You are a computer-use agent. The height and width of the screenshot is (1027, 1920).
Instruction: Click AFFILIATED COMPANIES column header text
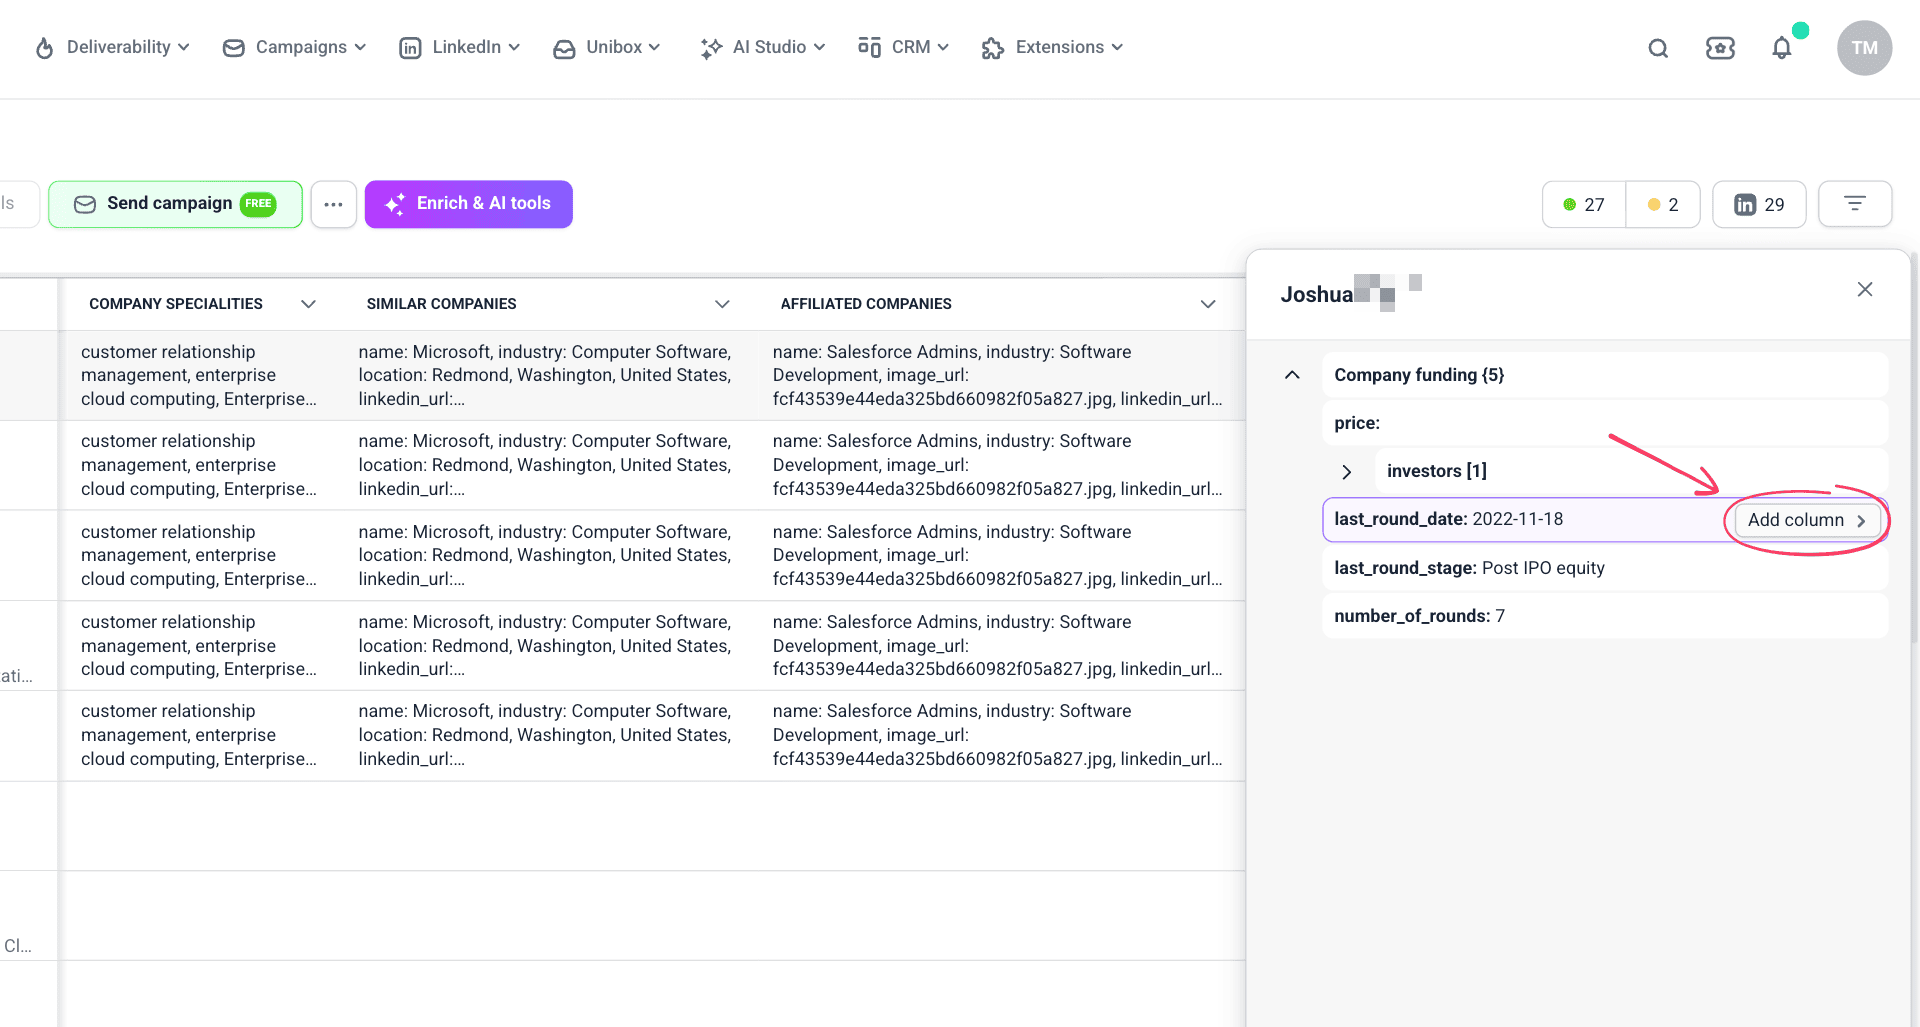(x=866, y=304)
